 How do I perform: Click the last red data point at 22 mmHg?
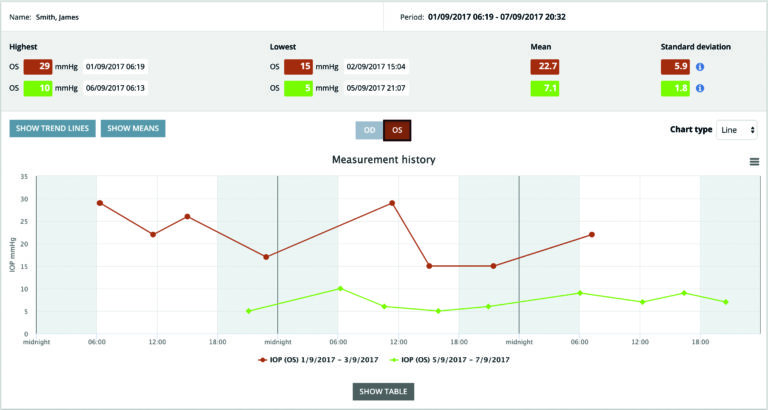[592, 235]
